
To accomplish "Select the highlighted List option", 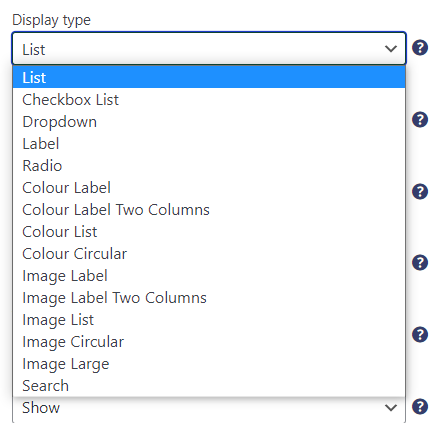I will tap(209, 77).
